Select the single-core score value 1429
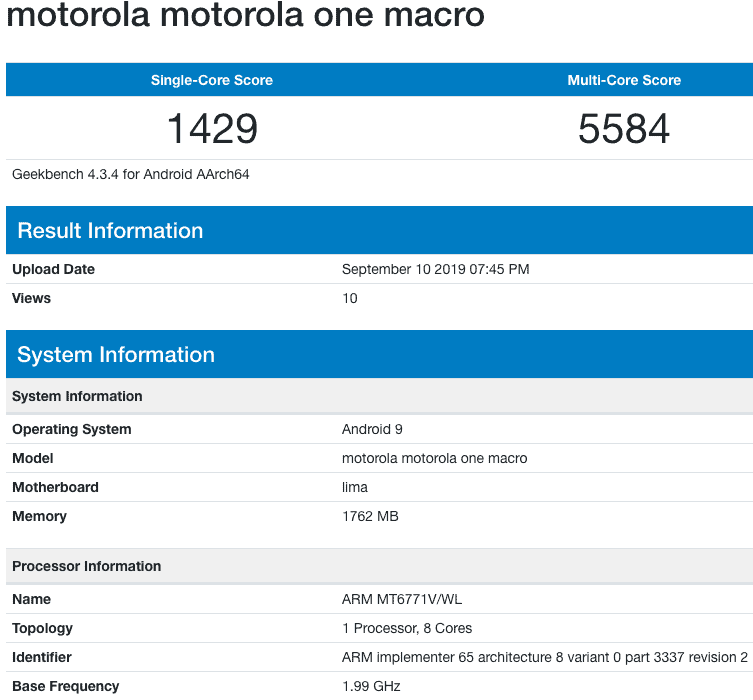 (211, 129)
